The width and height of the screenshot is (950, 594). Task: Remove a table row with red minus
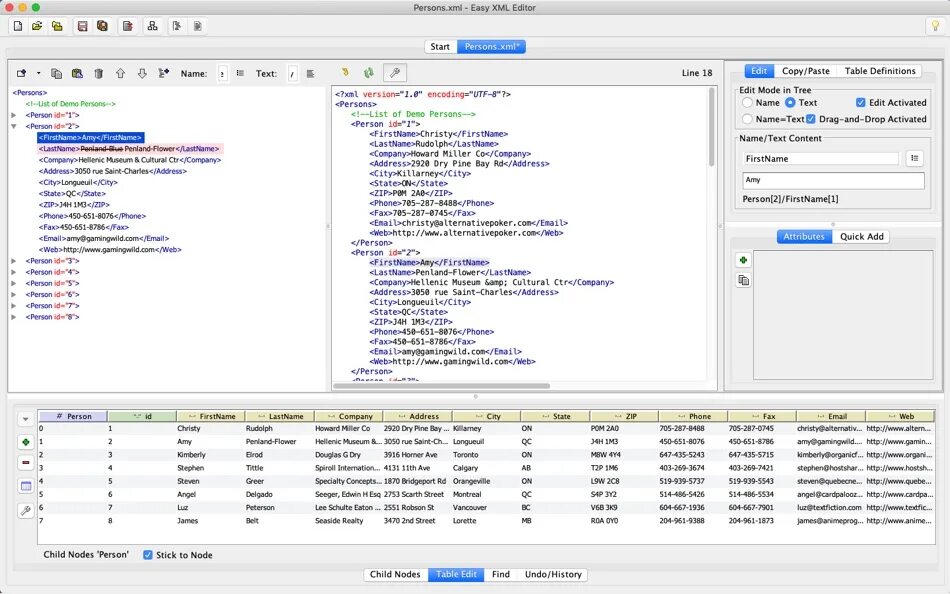point(25,462)
